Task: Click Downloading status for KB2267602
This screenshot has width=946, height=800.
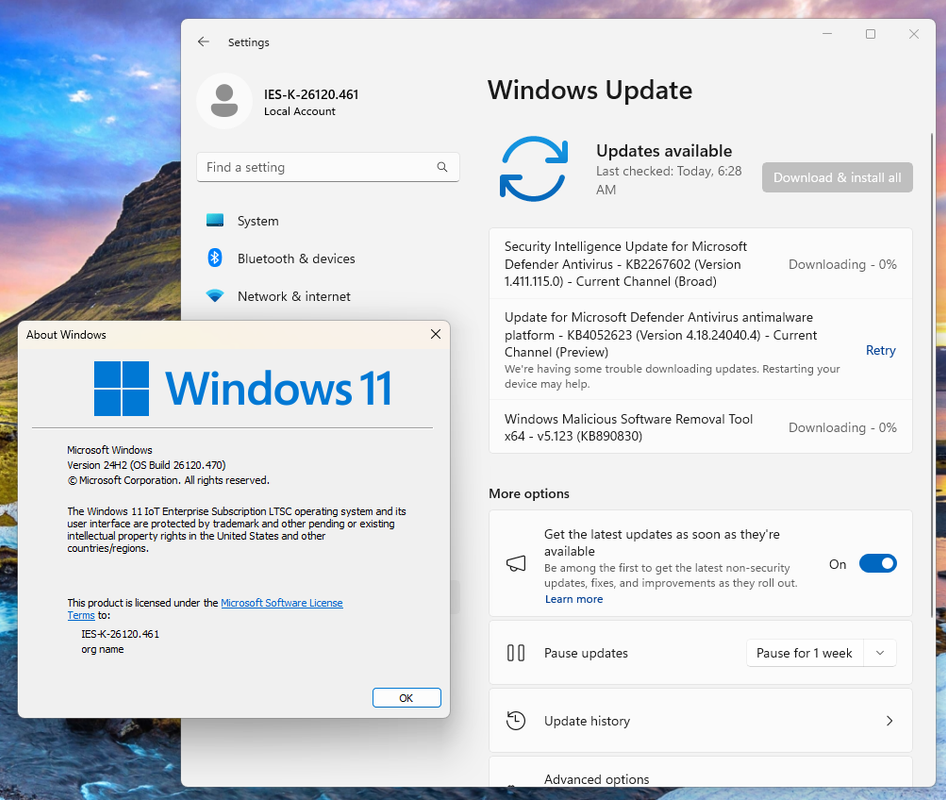Action: tap(842, 264)
